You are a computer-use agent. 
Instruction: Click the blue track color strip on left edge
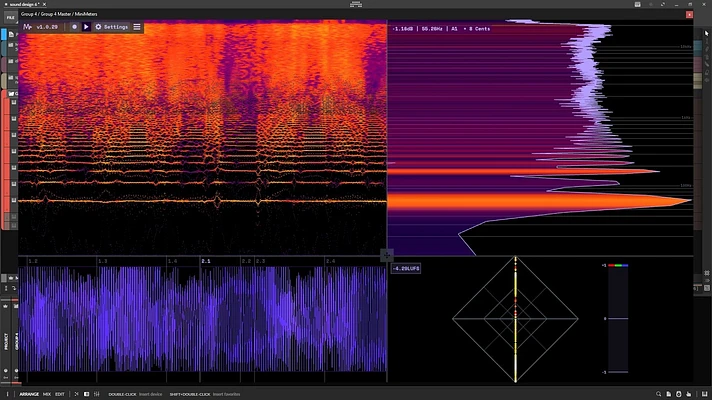click(x=4, y=35)
